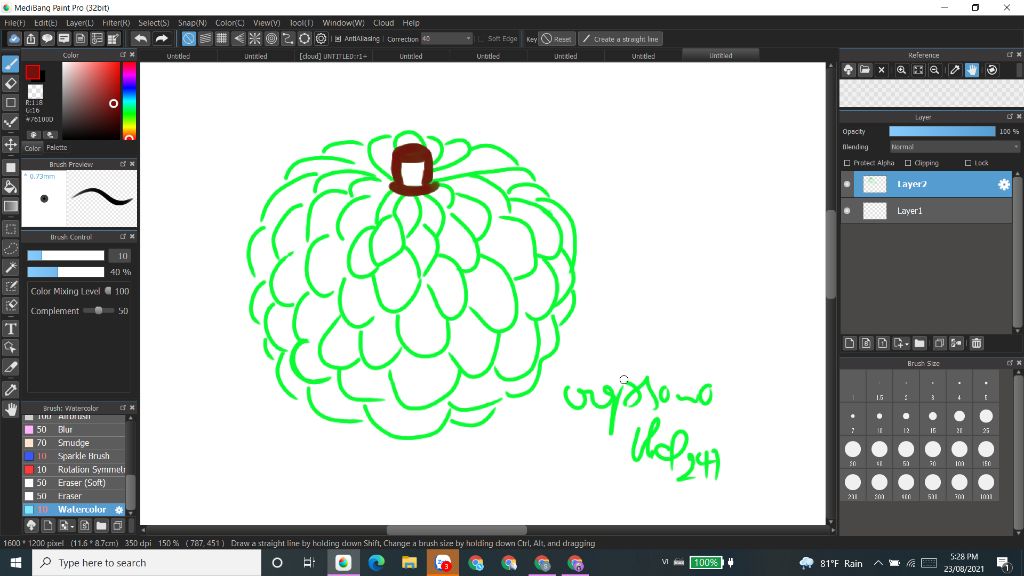Hide Layer1 visibility dot
Image resolution: width=1024 pixels, height=576 pixels.
coord(847,211)
